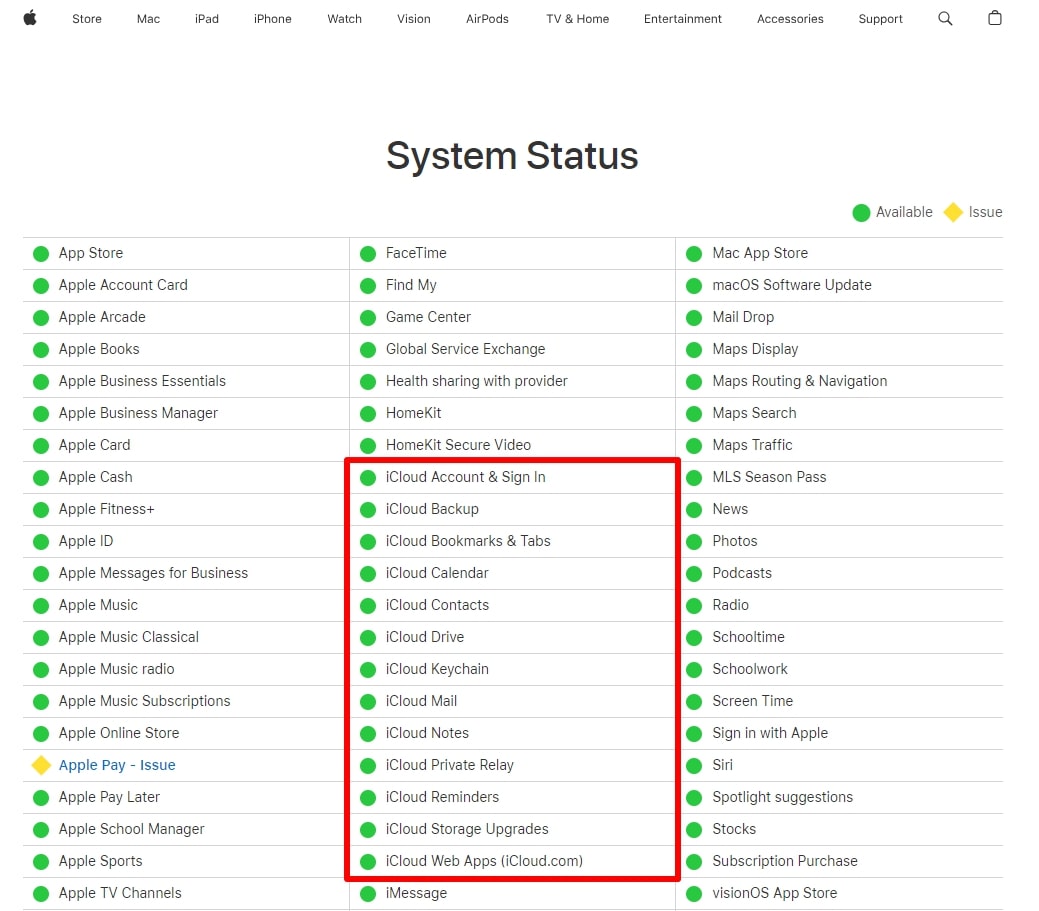The image size is (1039, 911).
Task: Open the Support menu item
Action: coord(880,19)
